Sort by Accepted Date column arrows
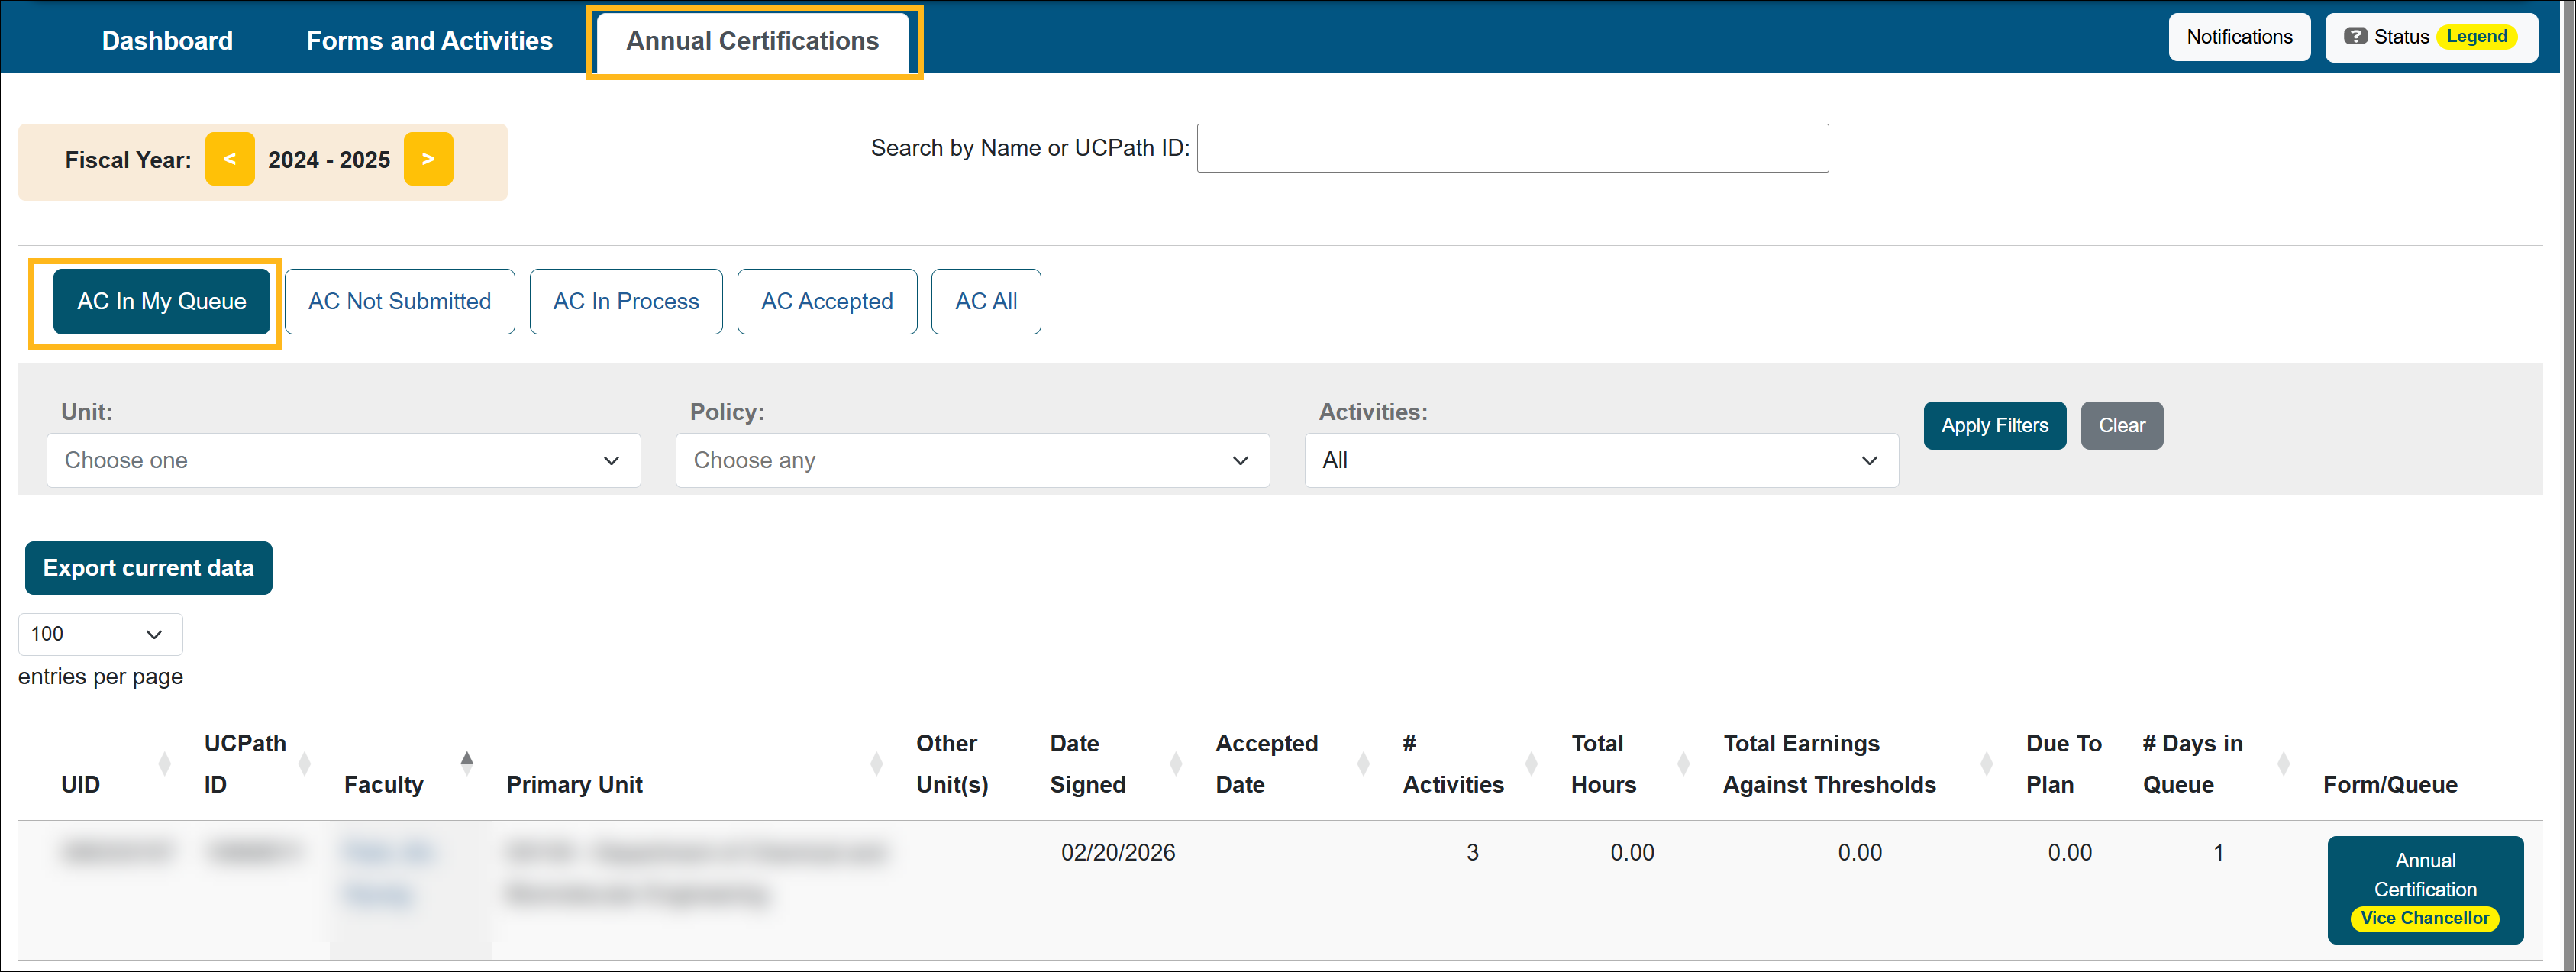 pyautogui.click(x=1363, y=764)
